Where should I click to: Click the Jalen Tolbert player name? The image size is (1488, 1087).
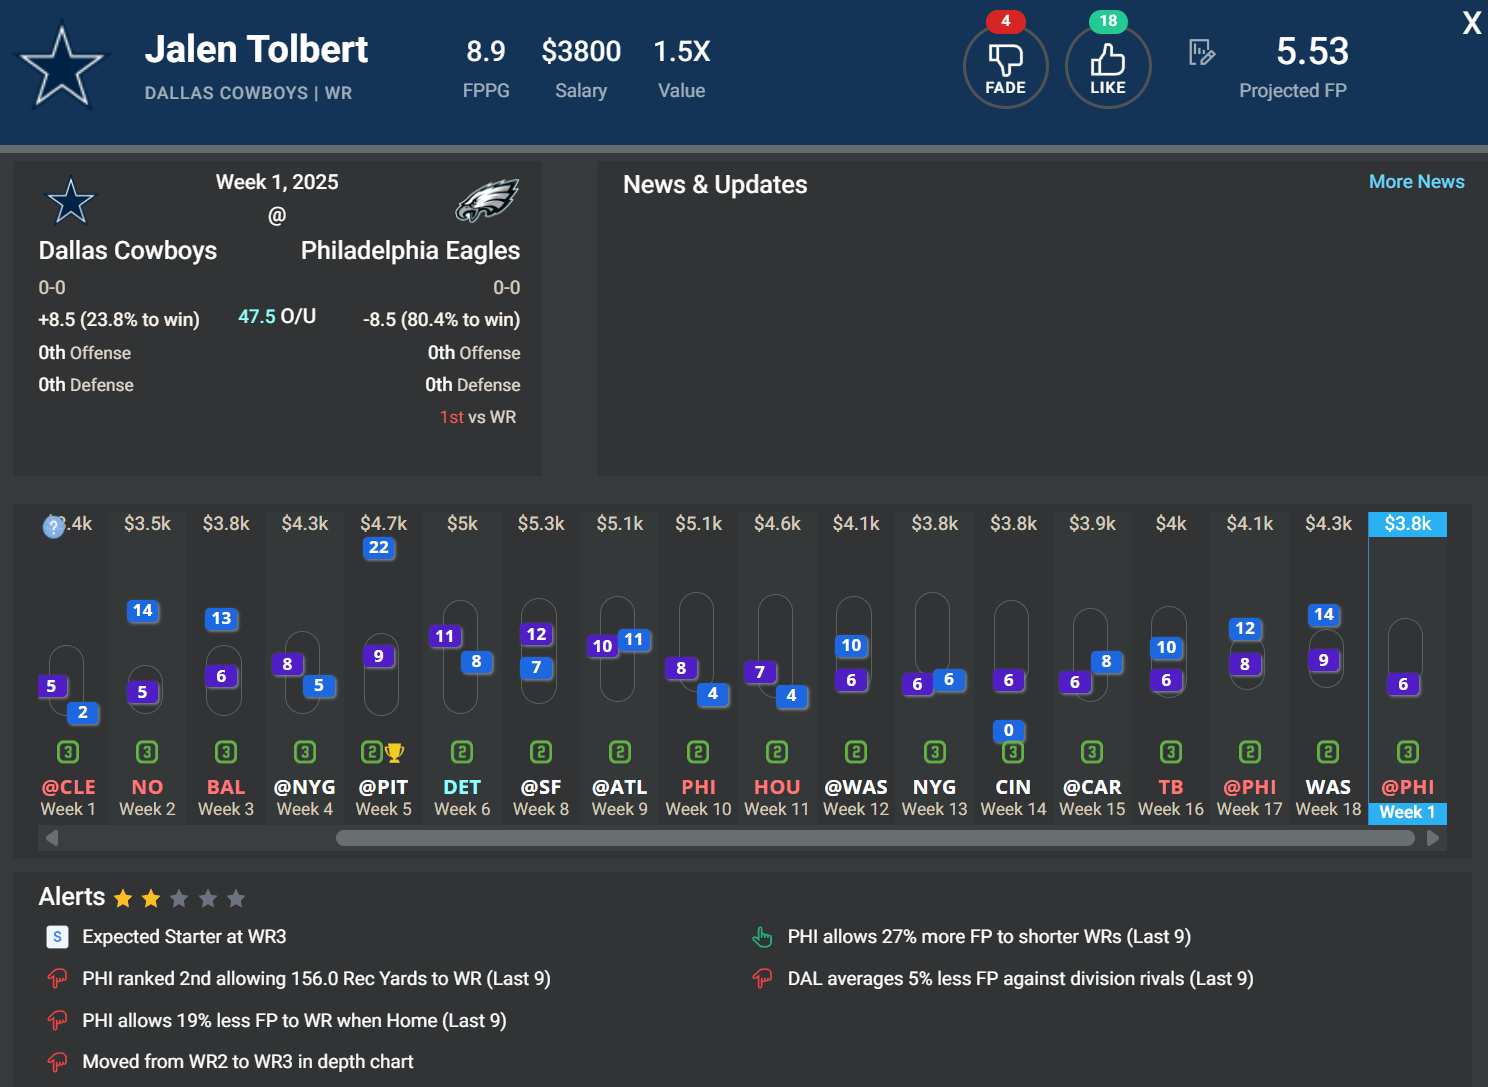point(256,49)
